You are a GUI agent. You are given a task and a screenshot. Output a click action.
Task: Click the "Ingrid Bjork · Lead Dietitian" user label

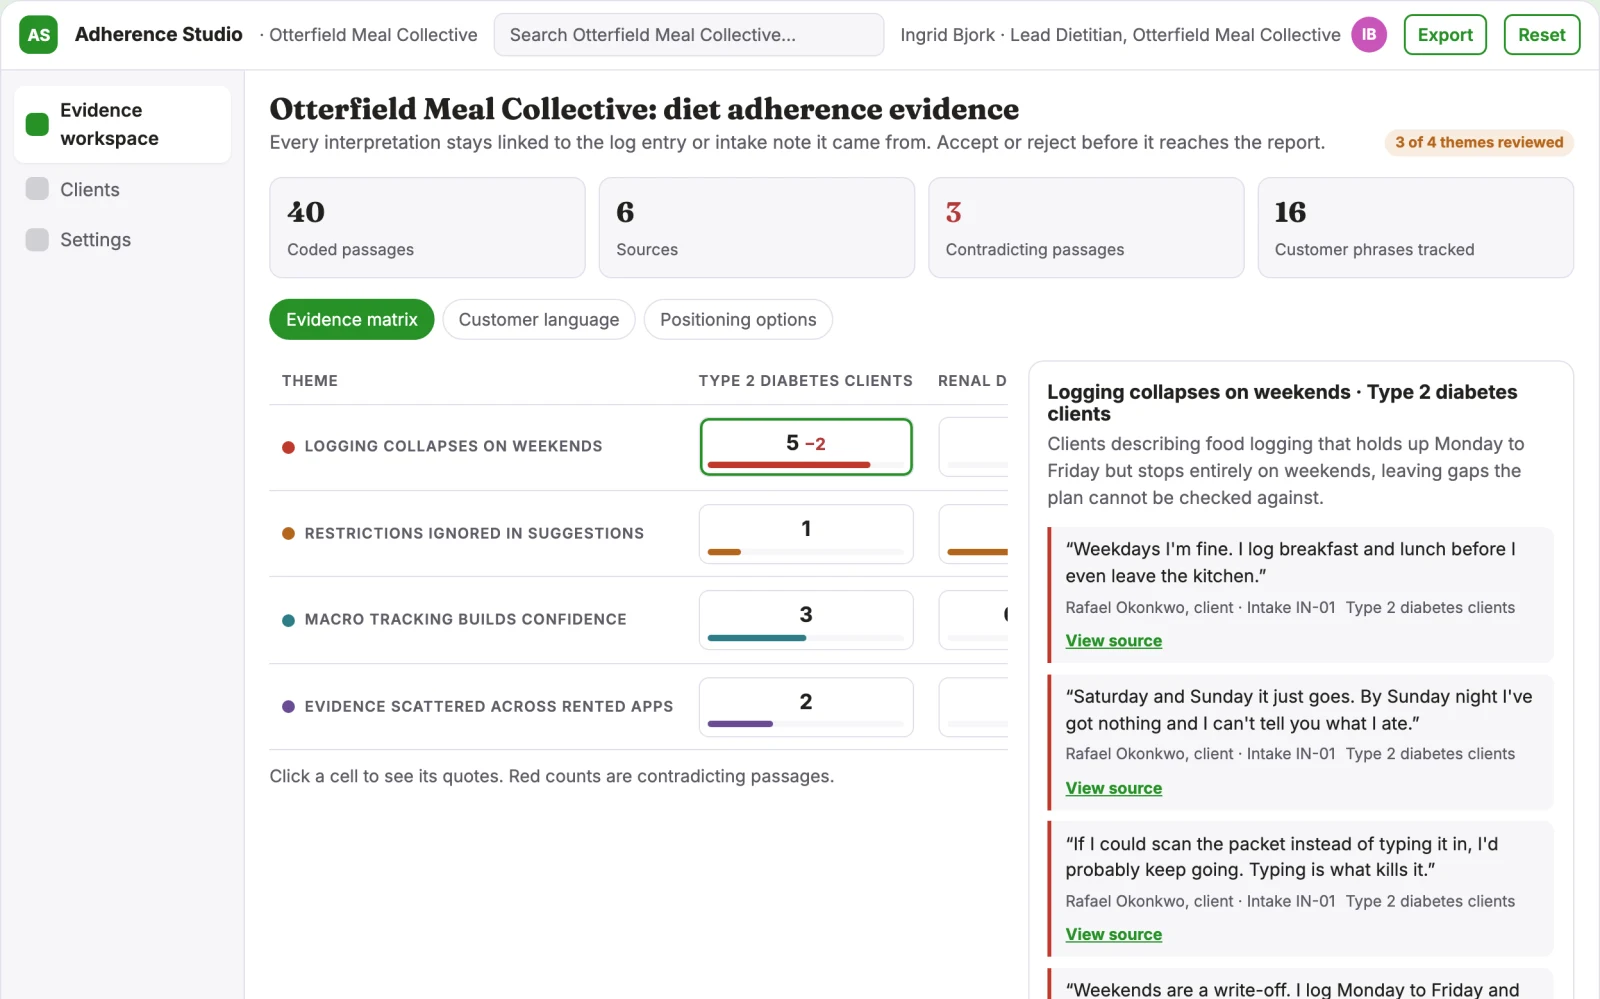coord(1120,35)
